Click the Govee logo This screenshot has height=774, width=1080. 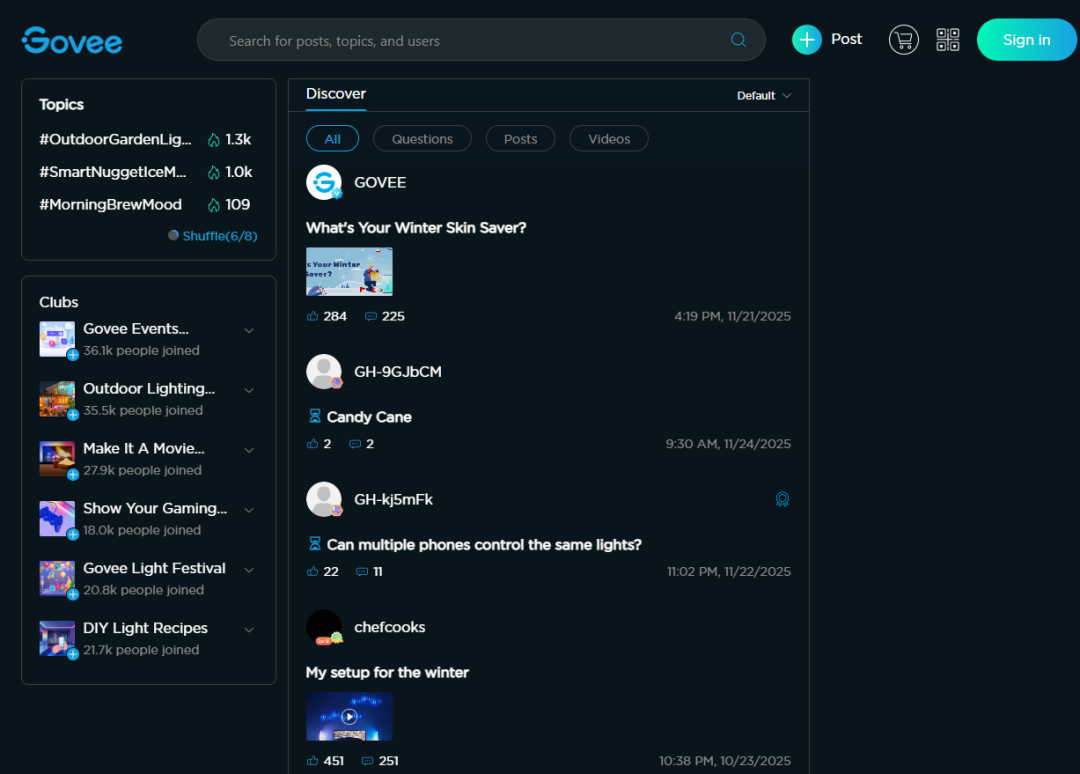[72, 41]
